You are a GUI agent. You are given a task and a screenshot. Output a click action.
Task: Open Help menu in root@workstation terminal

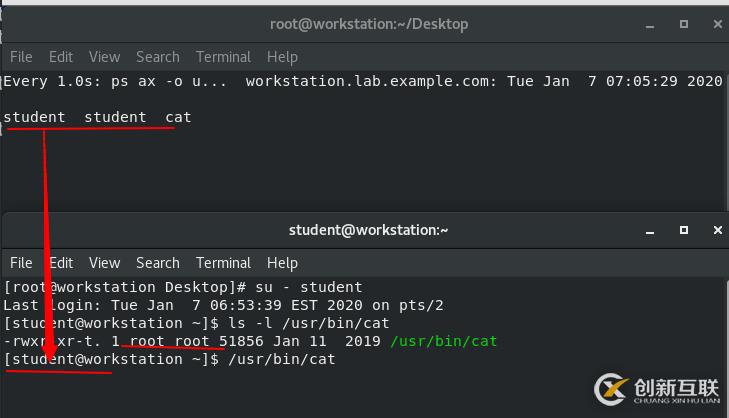pyautogui.click(x=282, y=57)
